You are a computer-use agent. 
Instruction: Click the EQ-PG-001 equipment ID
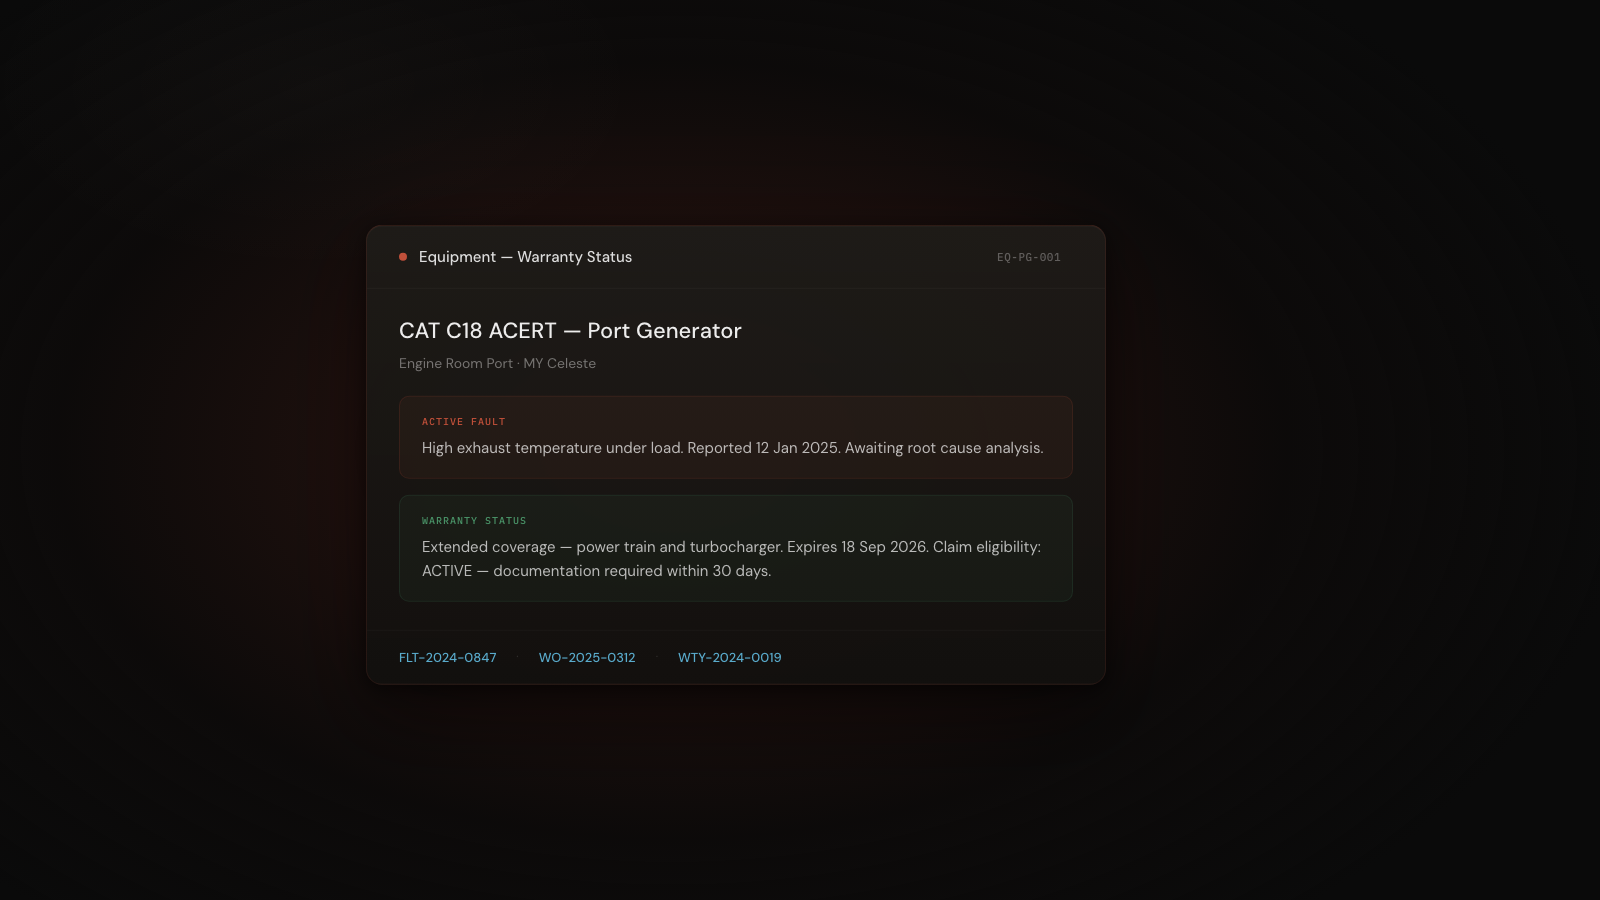(x=1029, y=258)
